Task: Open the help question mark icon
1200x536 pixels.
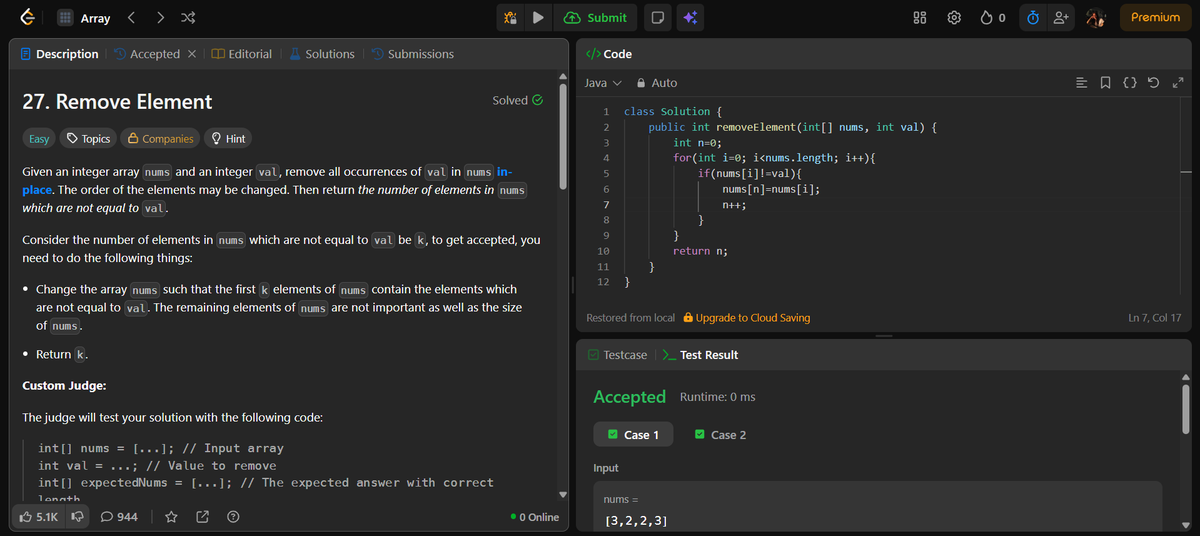Action: [232, 517]
